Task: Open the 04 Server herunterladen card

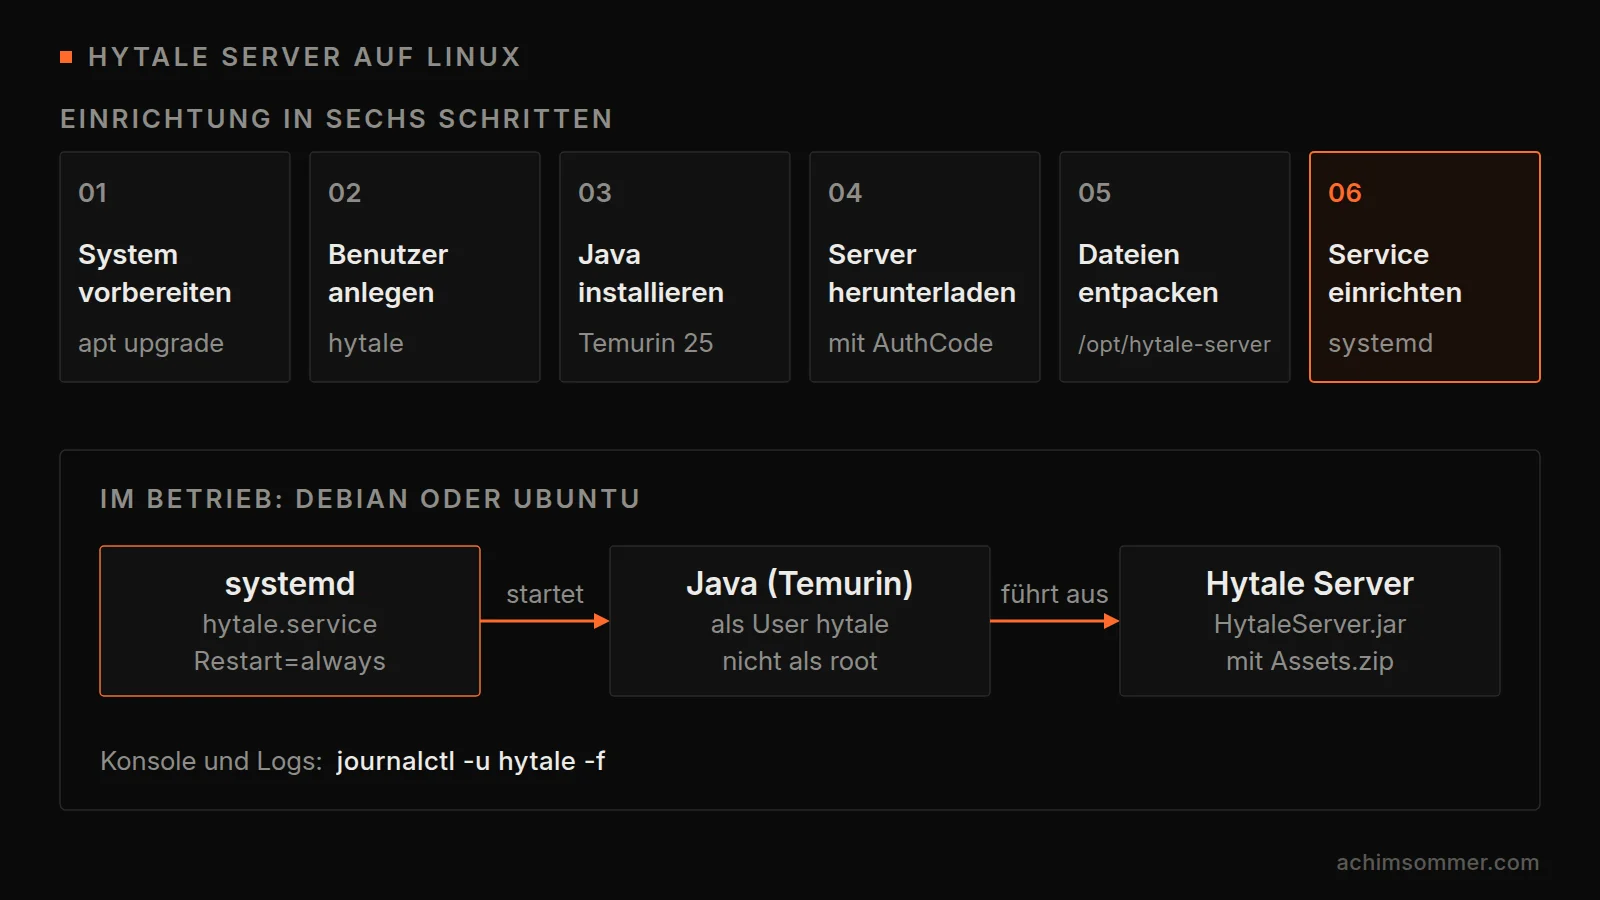Action: 925,267
